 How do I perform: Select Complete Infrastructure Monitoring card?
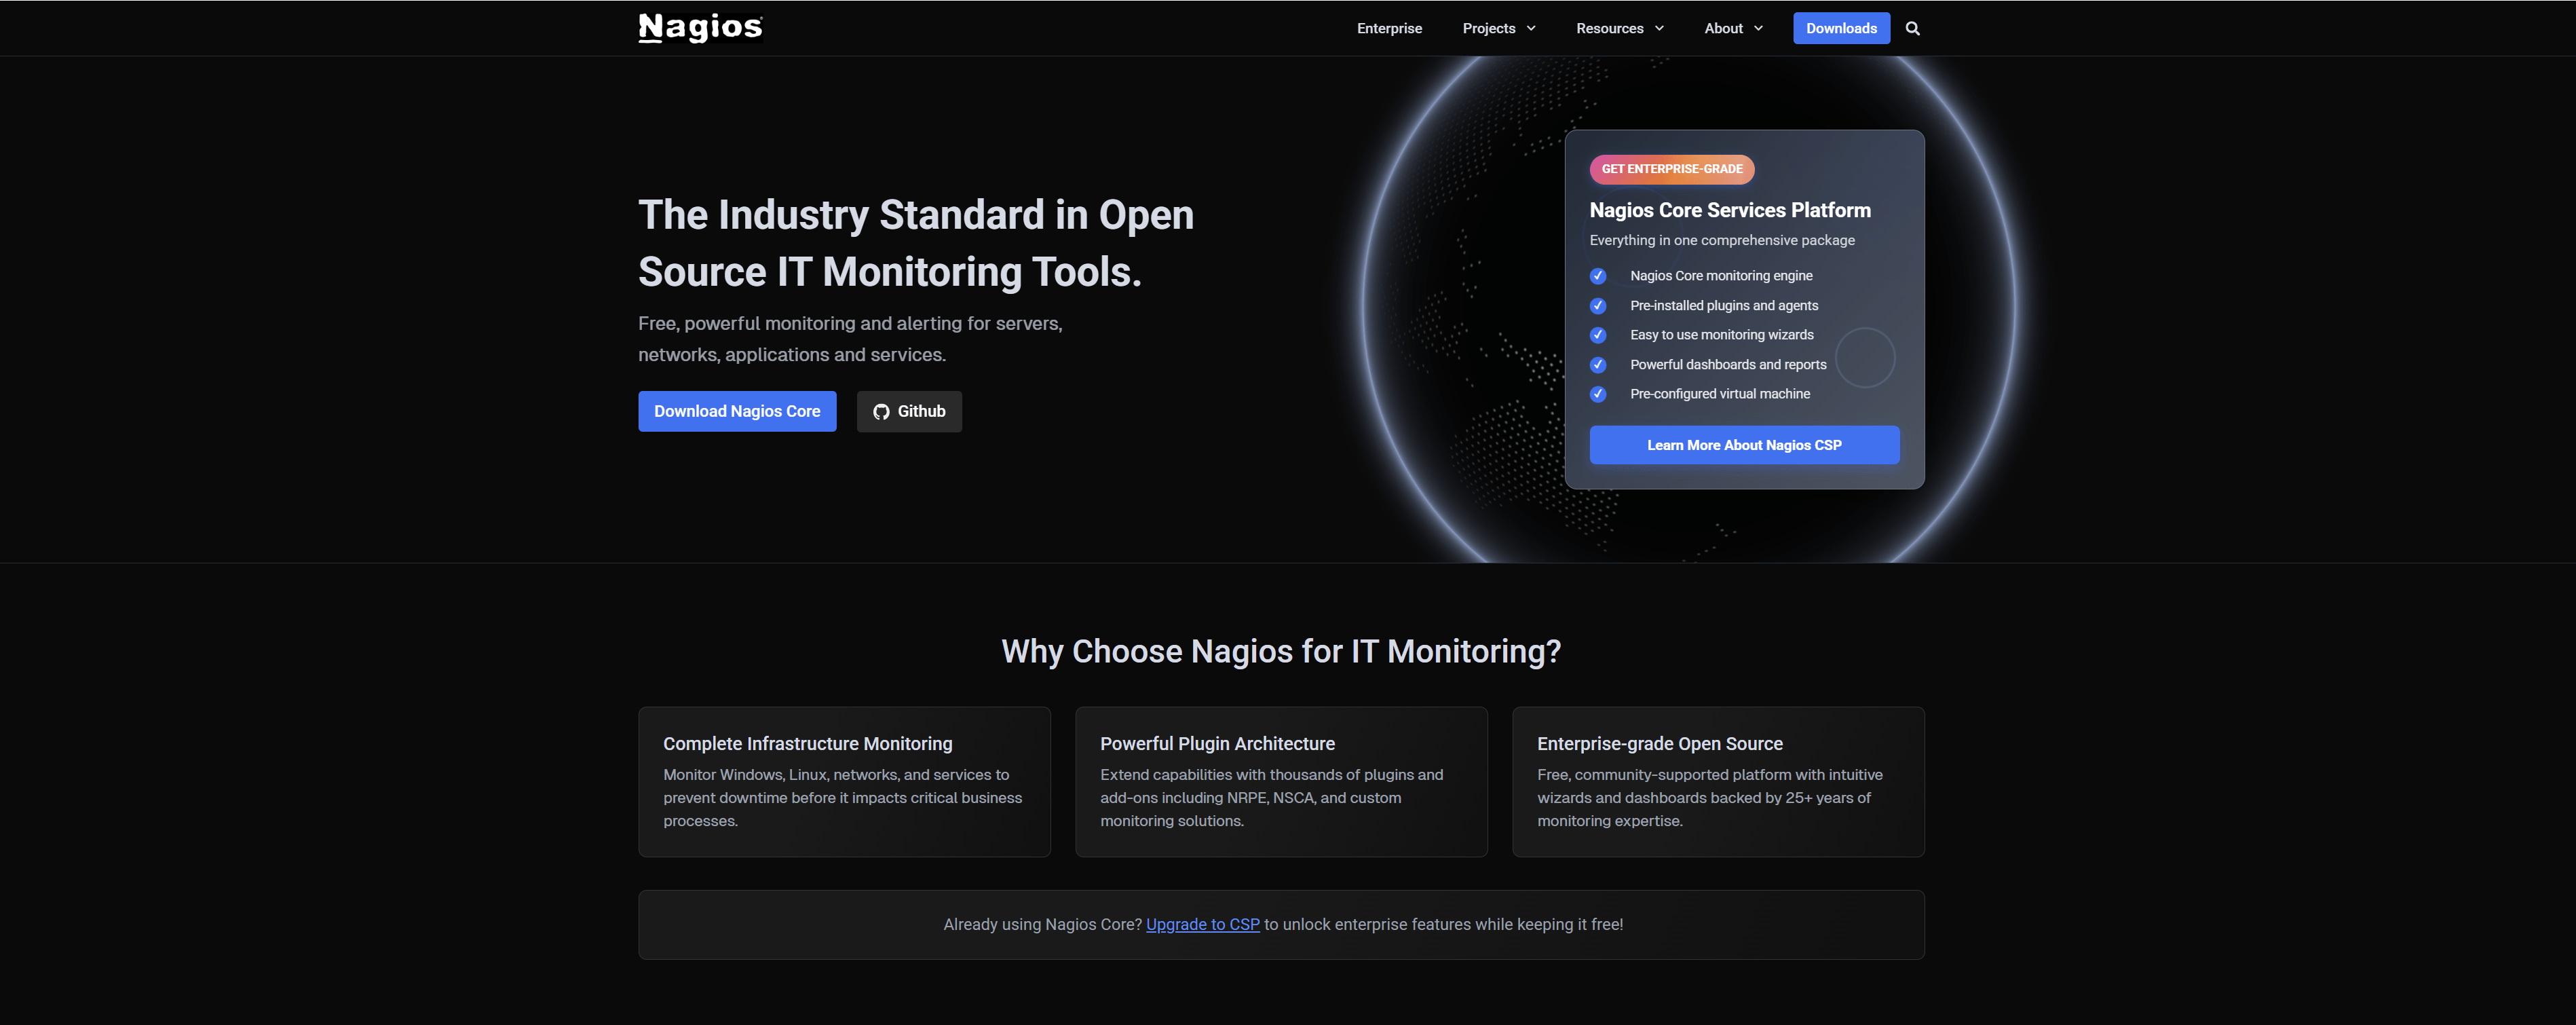[x=844, y=782]
